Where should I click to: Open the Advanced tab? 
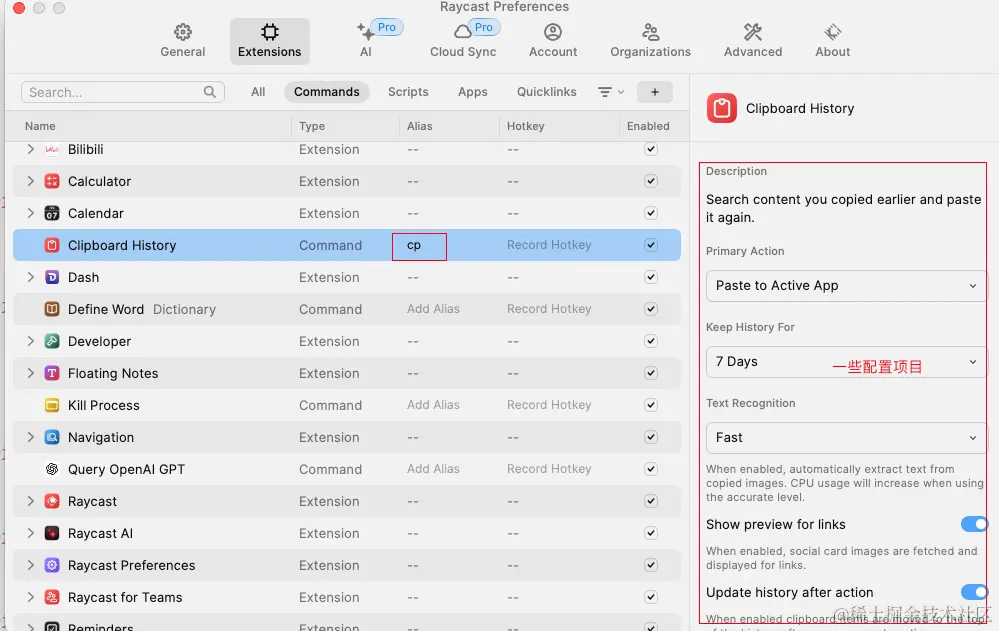click(753, 41)
